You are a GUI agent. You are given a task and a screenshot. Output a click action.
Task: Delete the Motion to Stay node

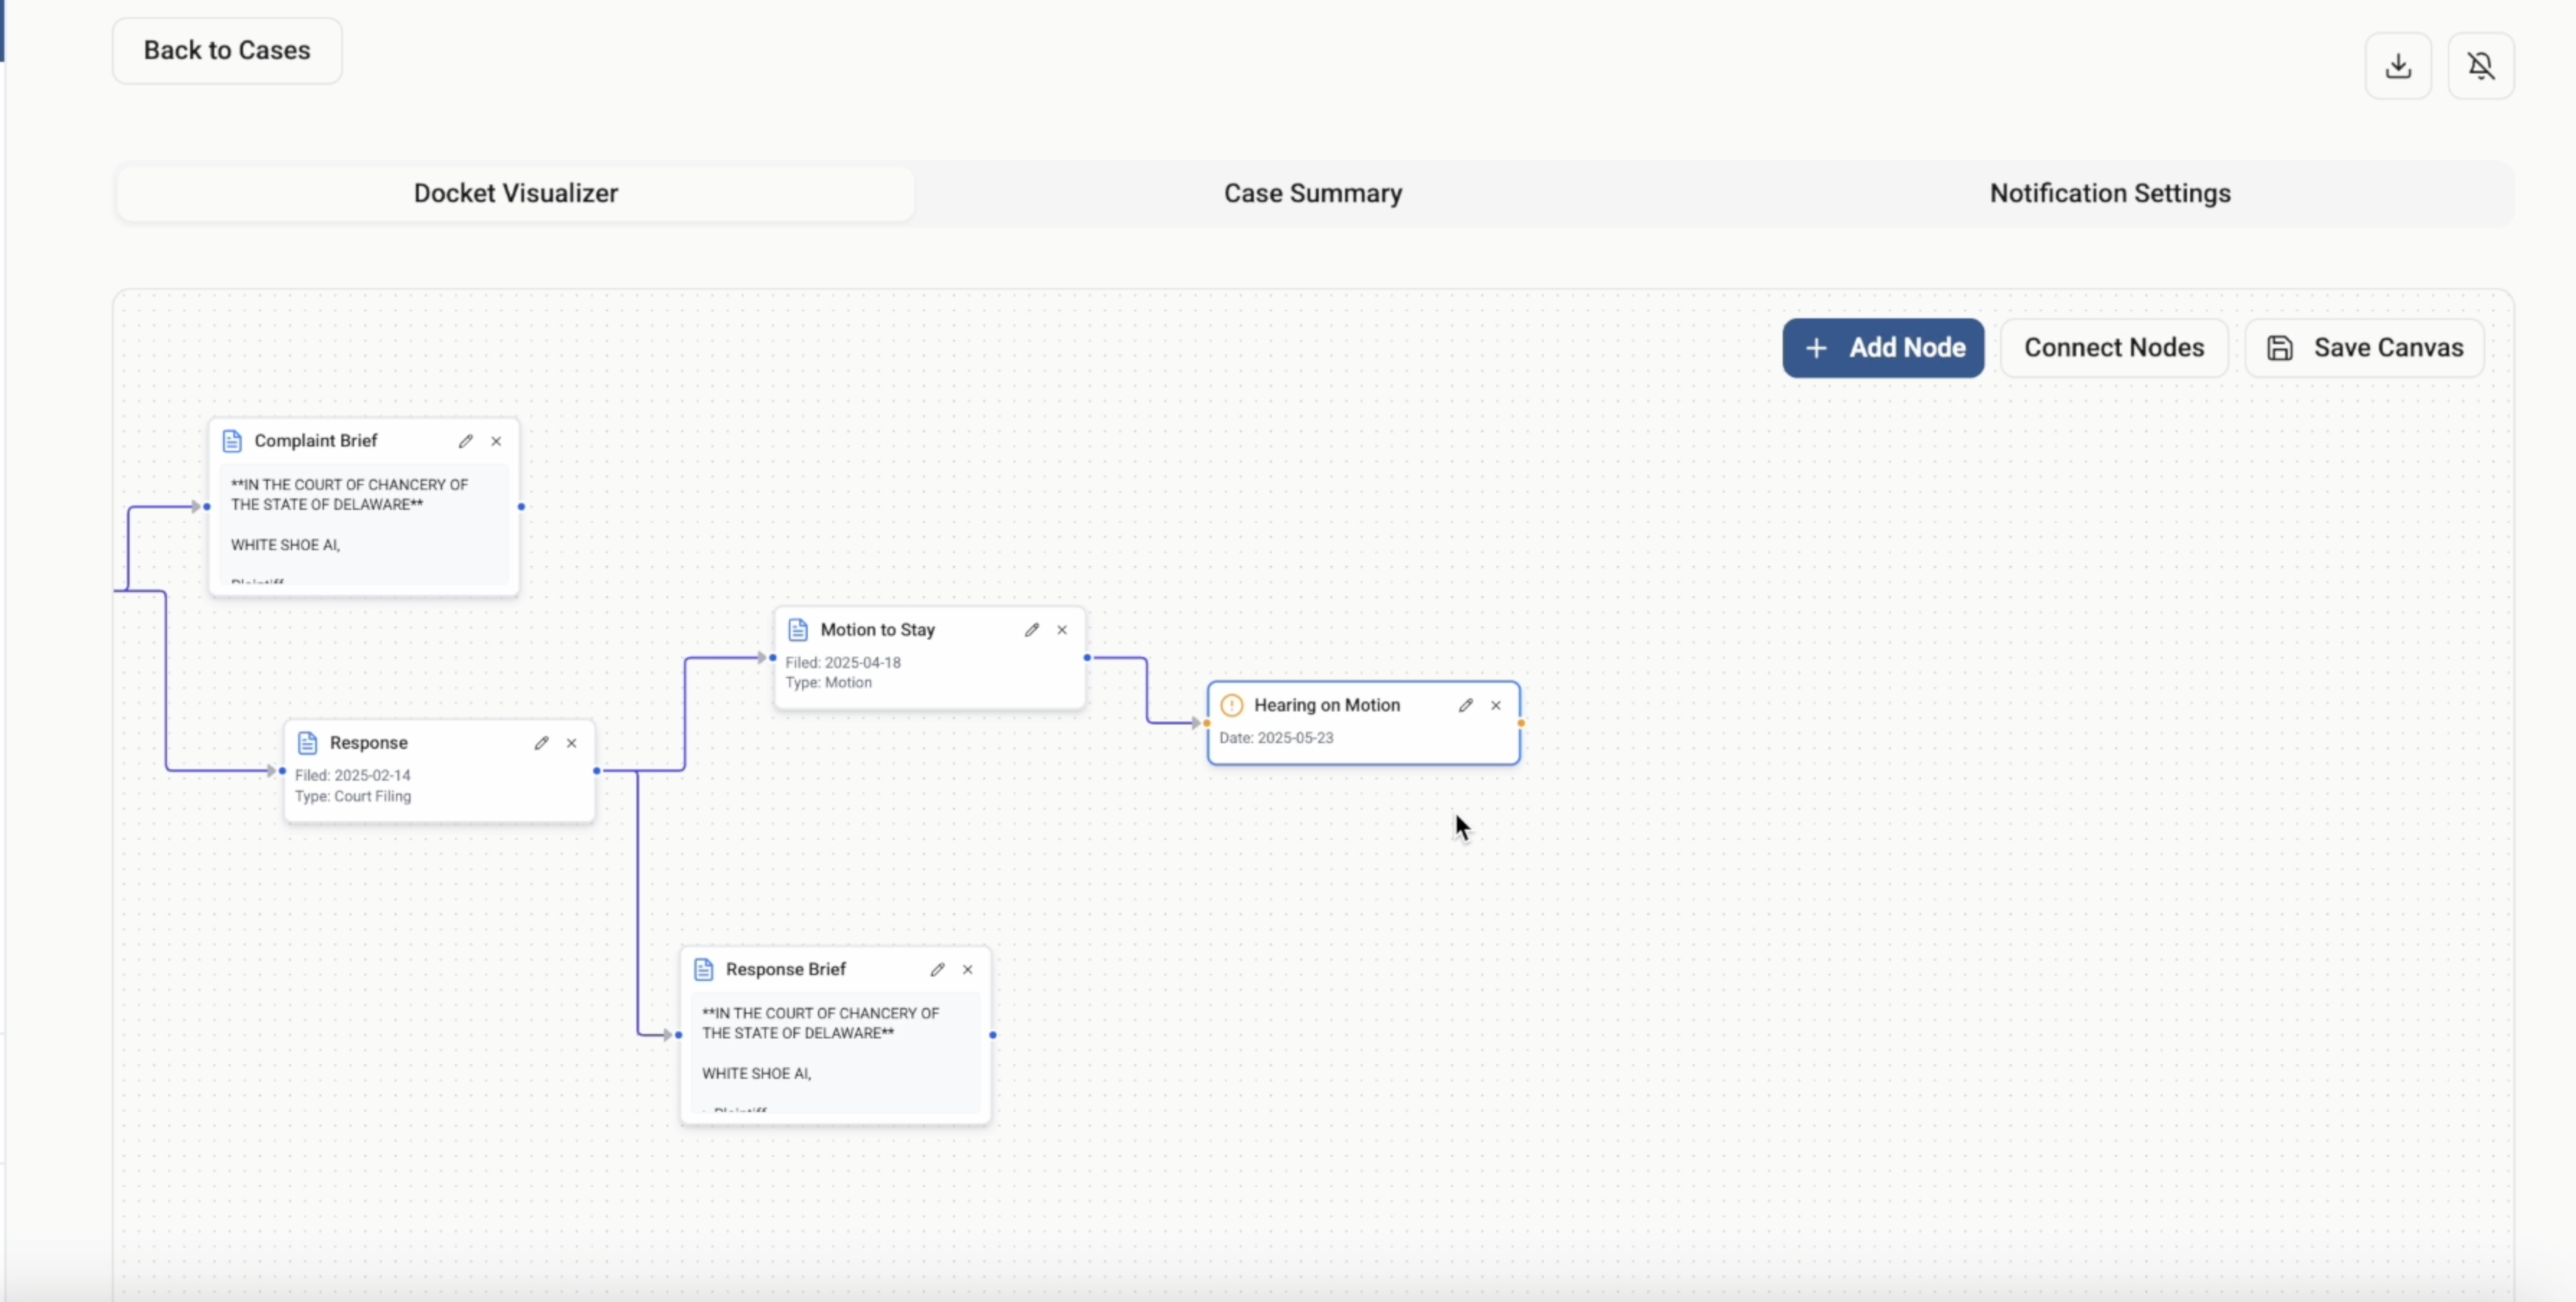point(1062,630)
